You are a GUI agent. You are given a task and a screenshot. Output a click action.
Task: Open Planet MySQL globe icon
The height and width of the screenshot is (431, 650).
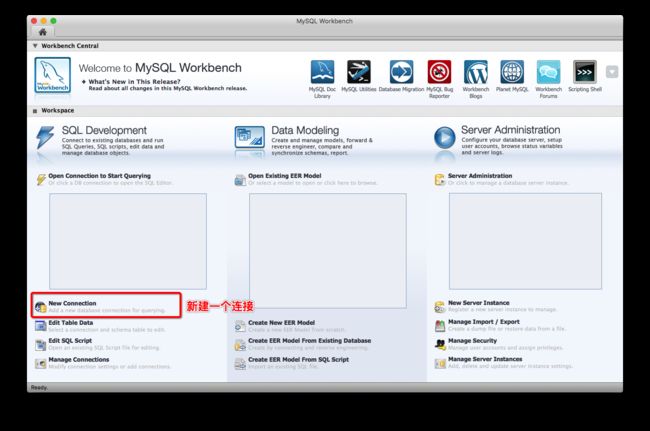pos(512,72)
